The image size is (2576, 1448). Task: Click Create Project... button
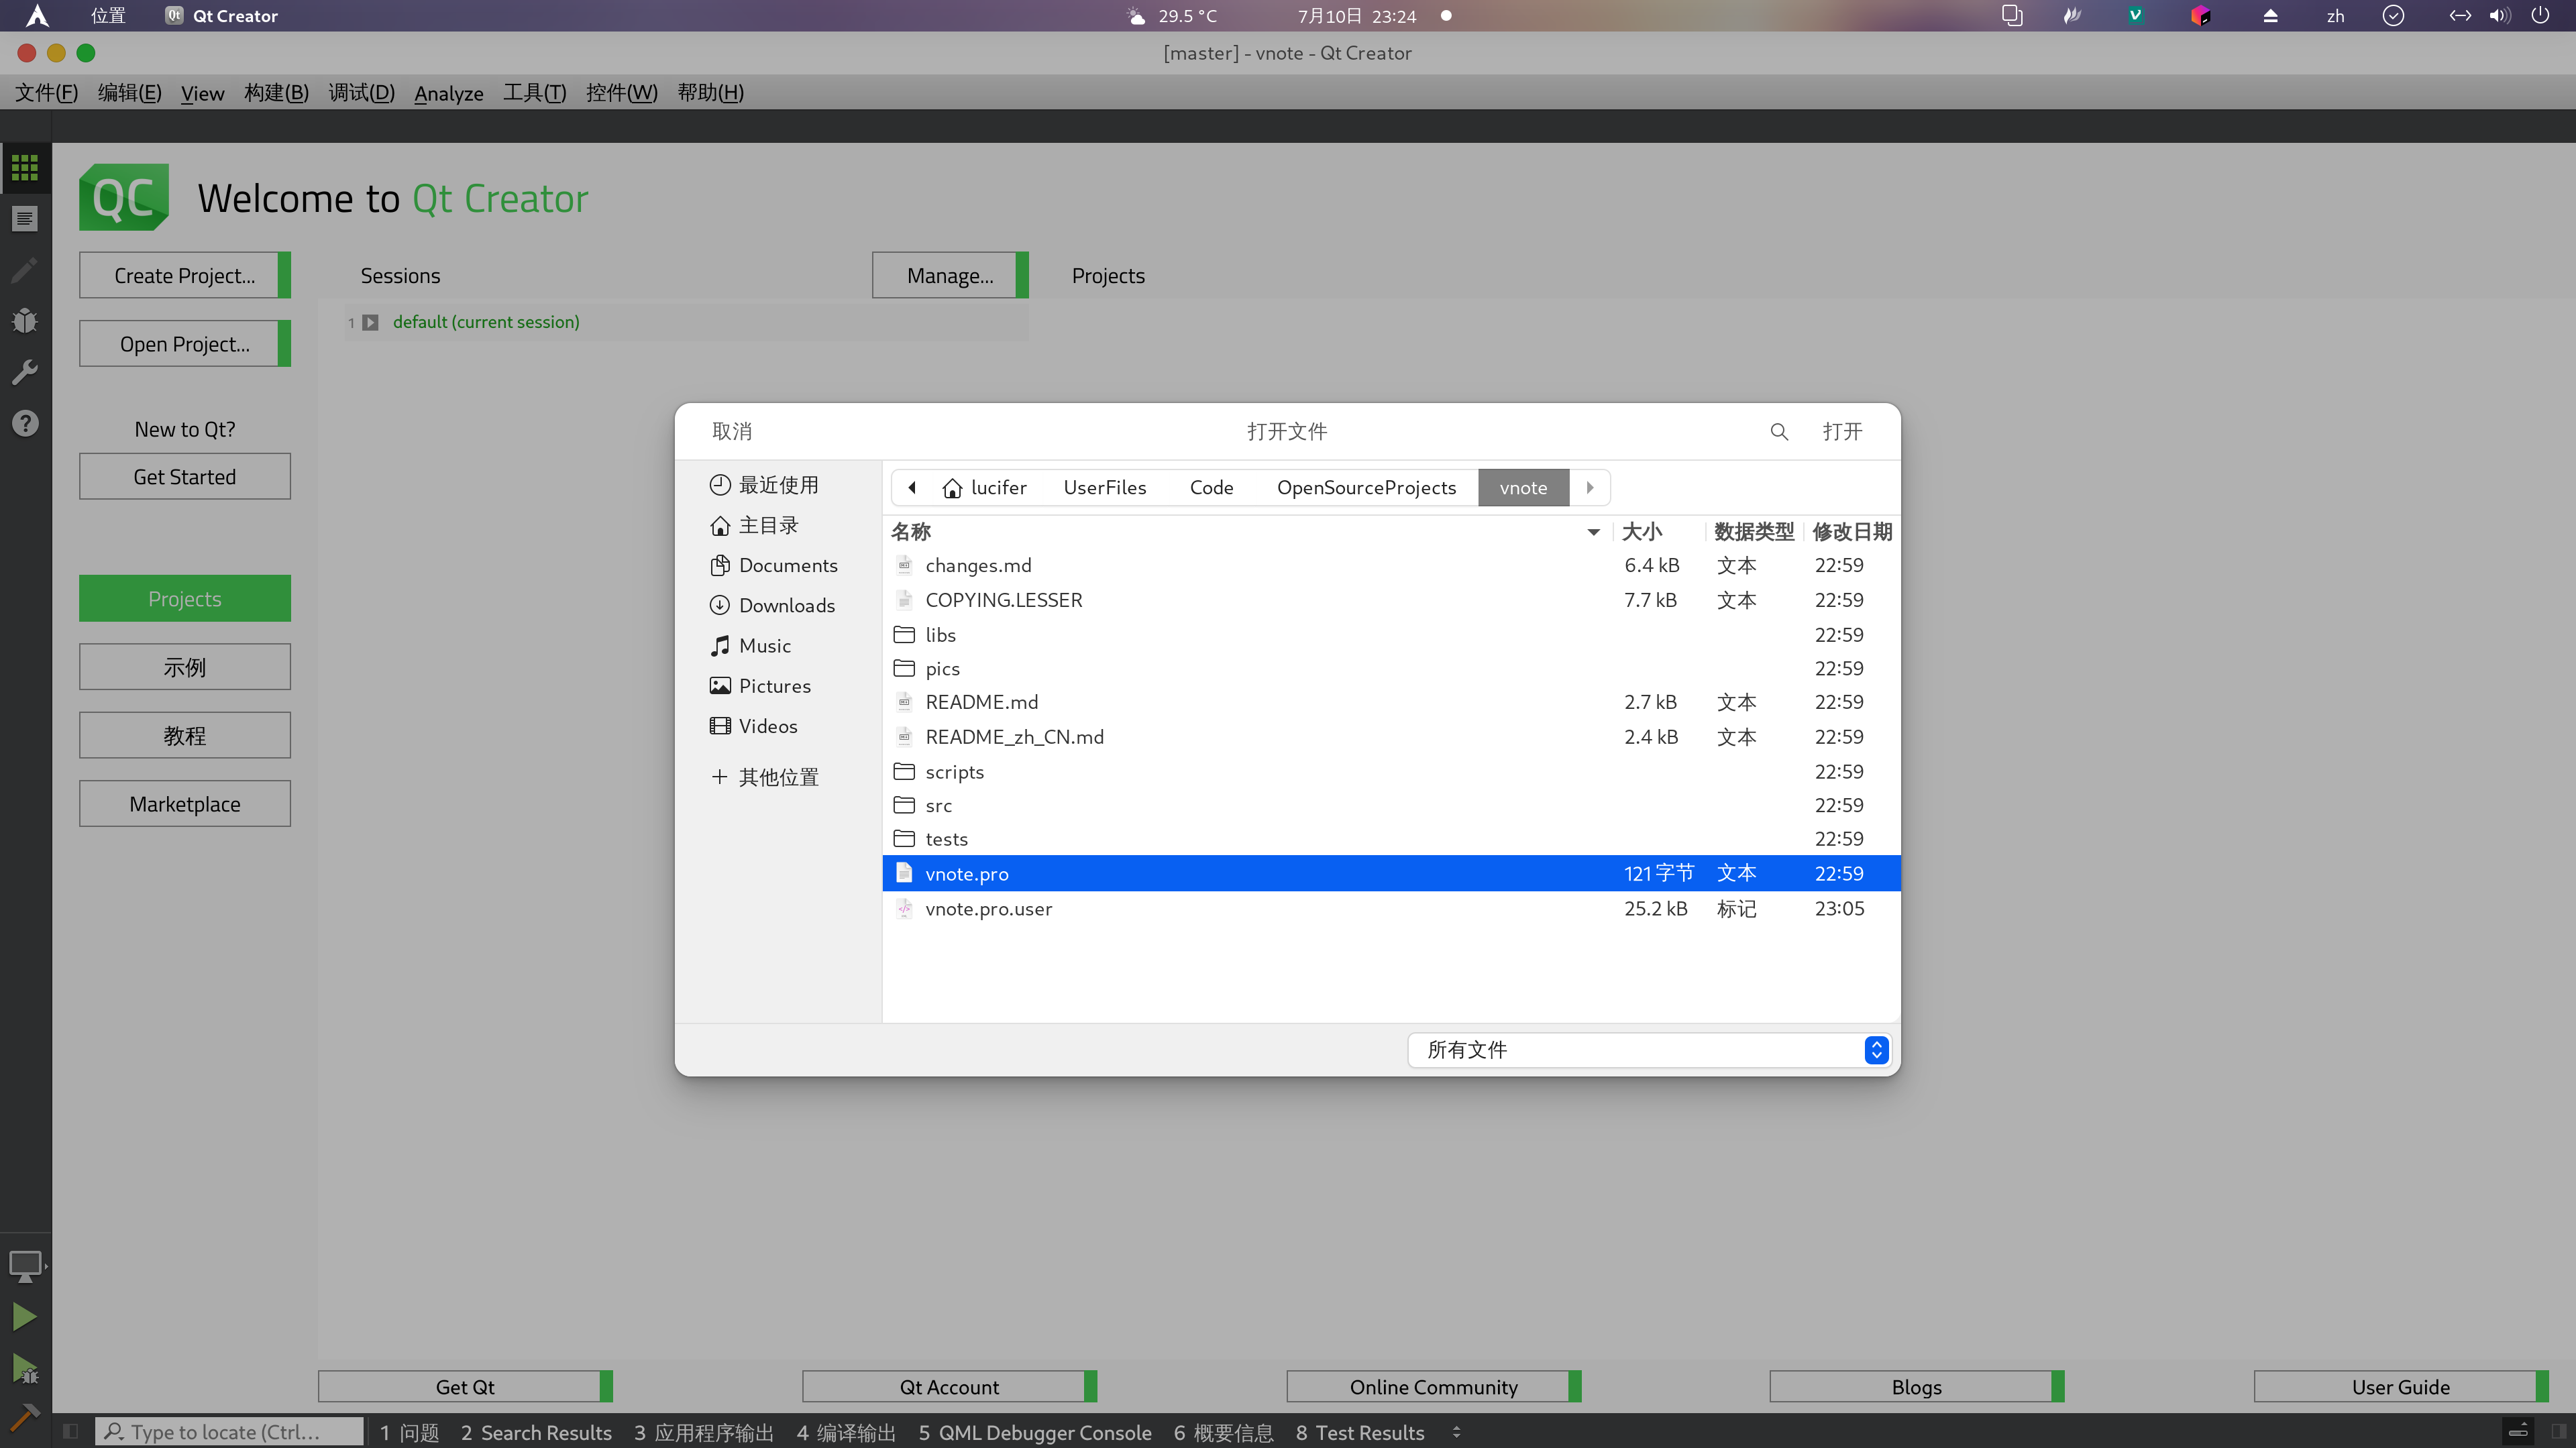click(185, 275)
